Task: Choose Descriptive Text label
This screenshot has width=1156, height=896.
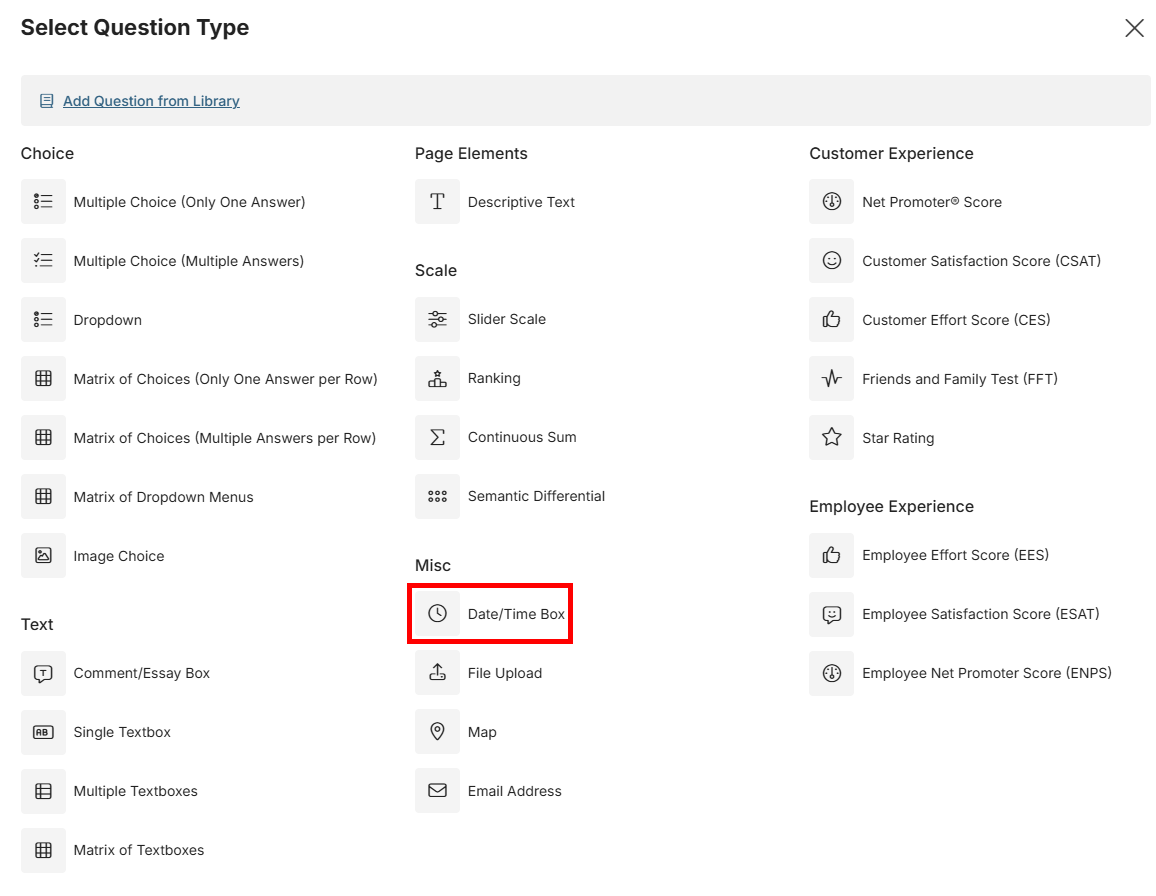Action: [521, 202]
